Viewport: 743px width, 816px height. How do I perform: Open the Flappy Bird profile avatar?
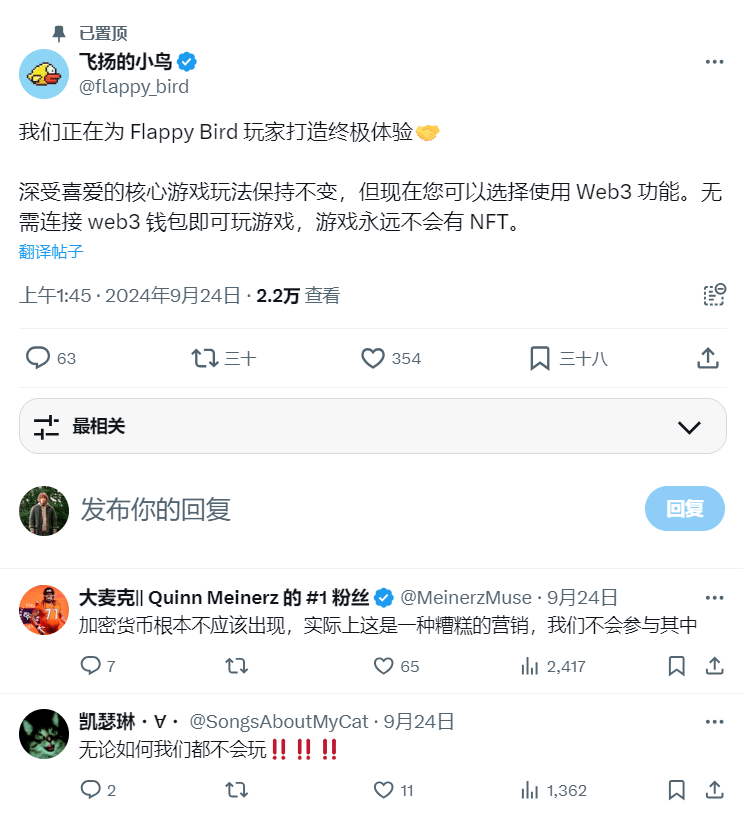click(x=44, y=74)
